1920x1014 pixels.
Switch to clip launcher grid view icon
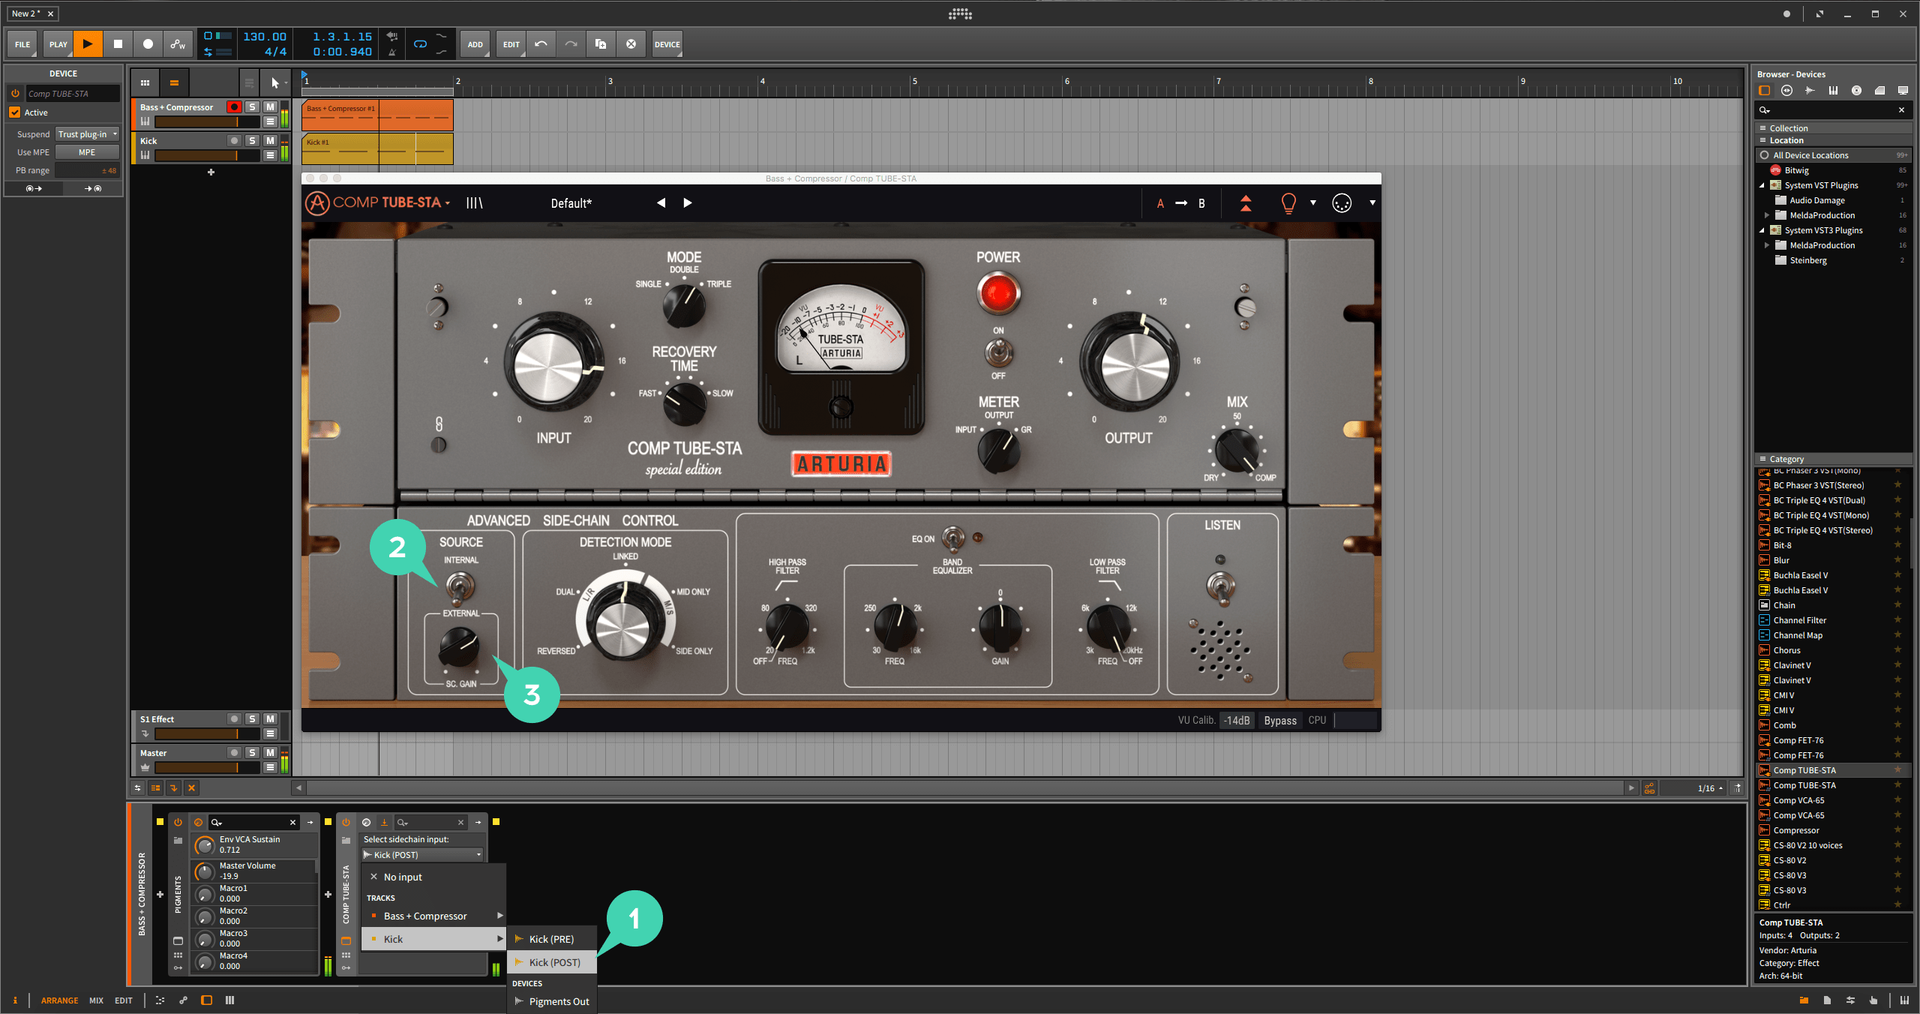(x=145, y=83)
